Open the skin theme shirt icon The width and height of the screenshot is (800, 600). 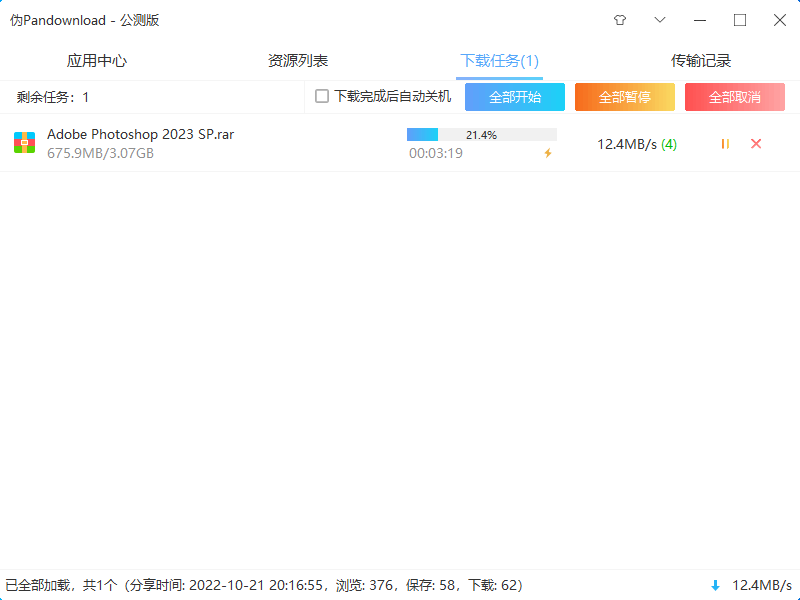click(x=620, y=20)
